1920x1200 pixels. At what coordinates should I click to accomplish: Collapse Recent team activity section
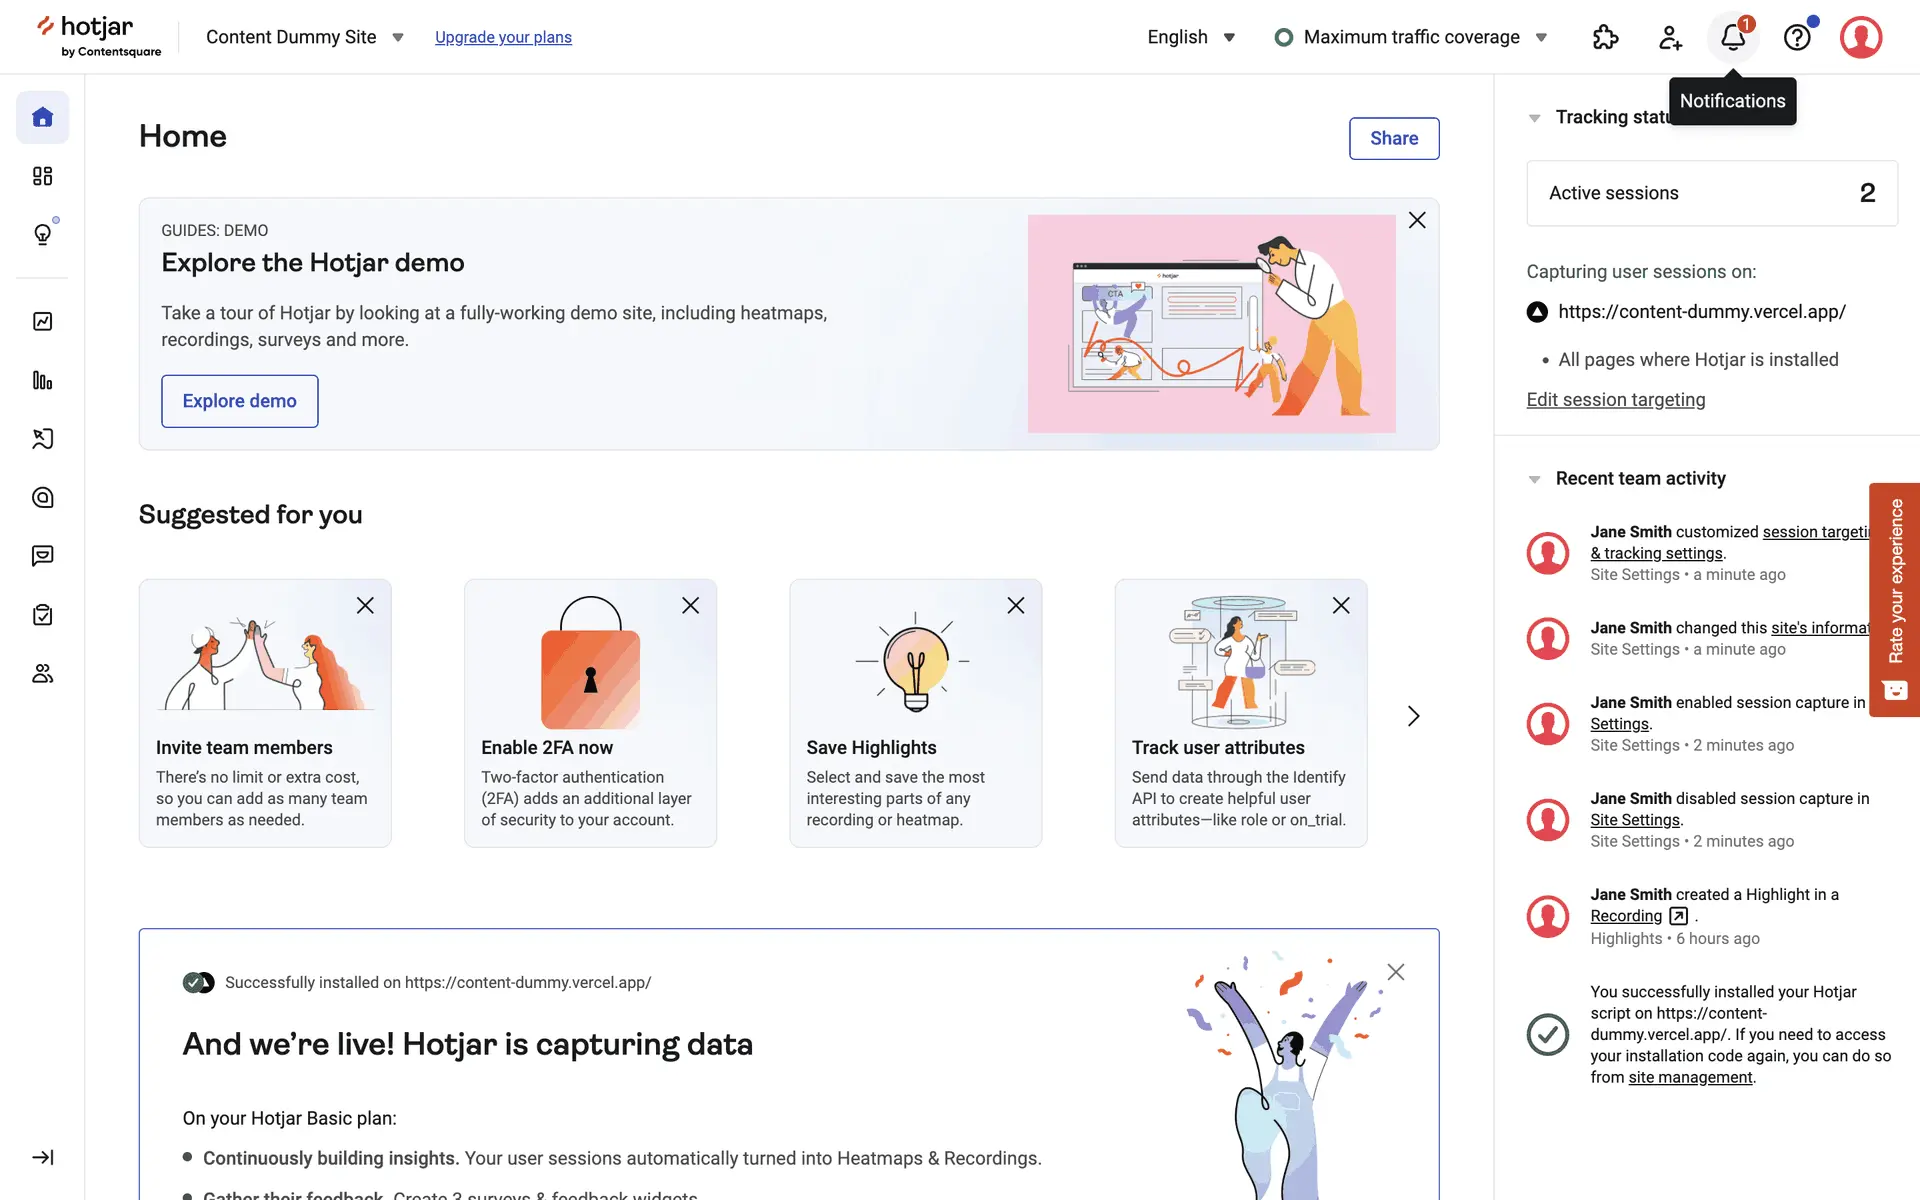pyautogui.click(x=1534, y=479)
